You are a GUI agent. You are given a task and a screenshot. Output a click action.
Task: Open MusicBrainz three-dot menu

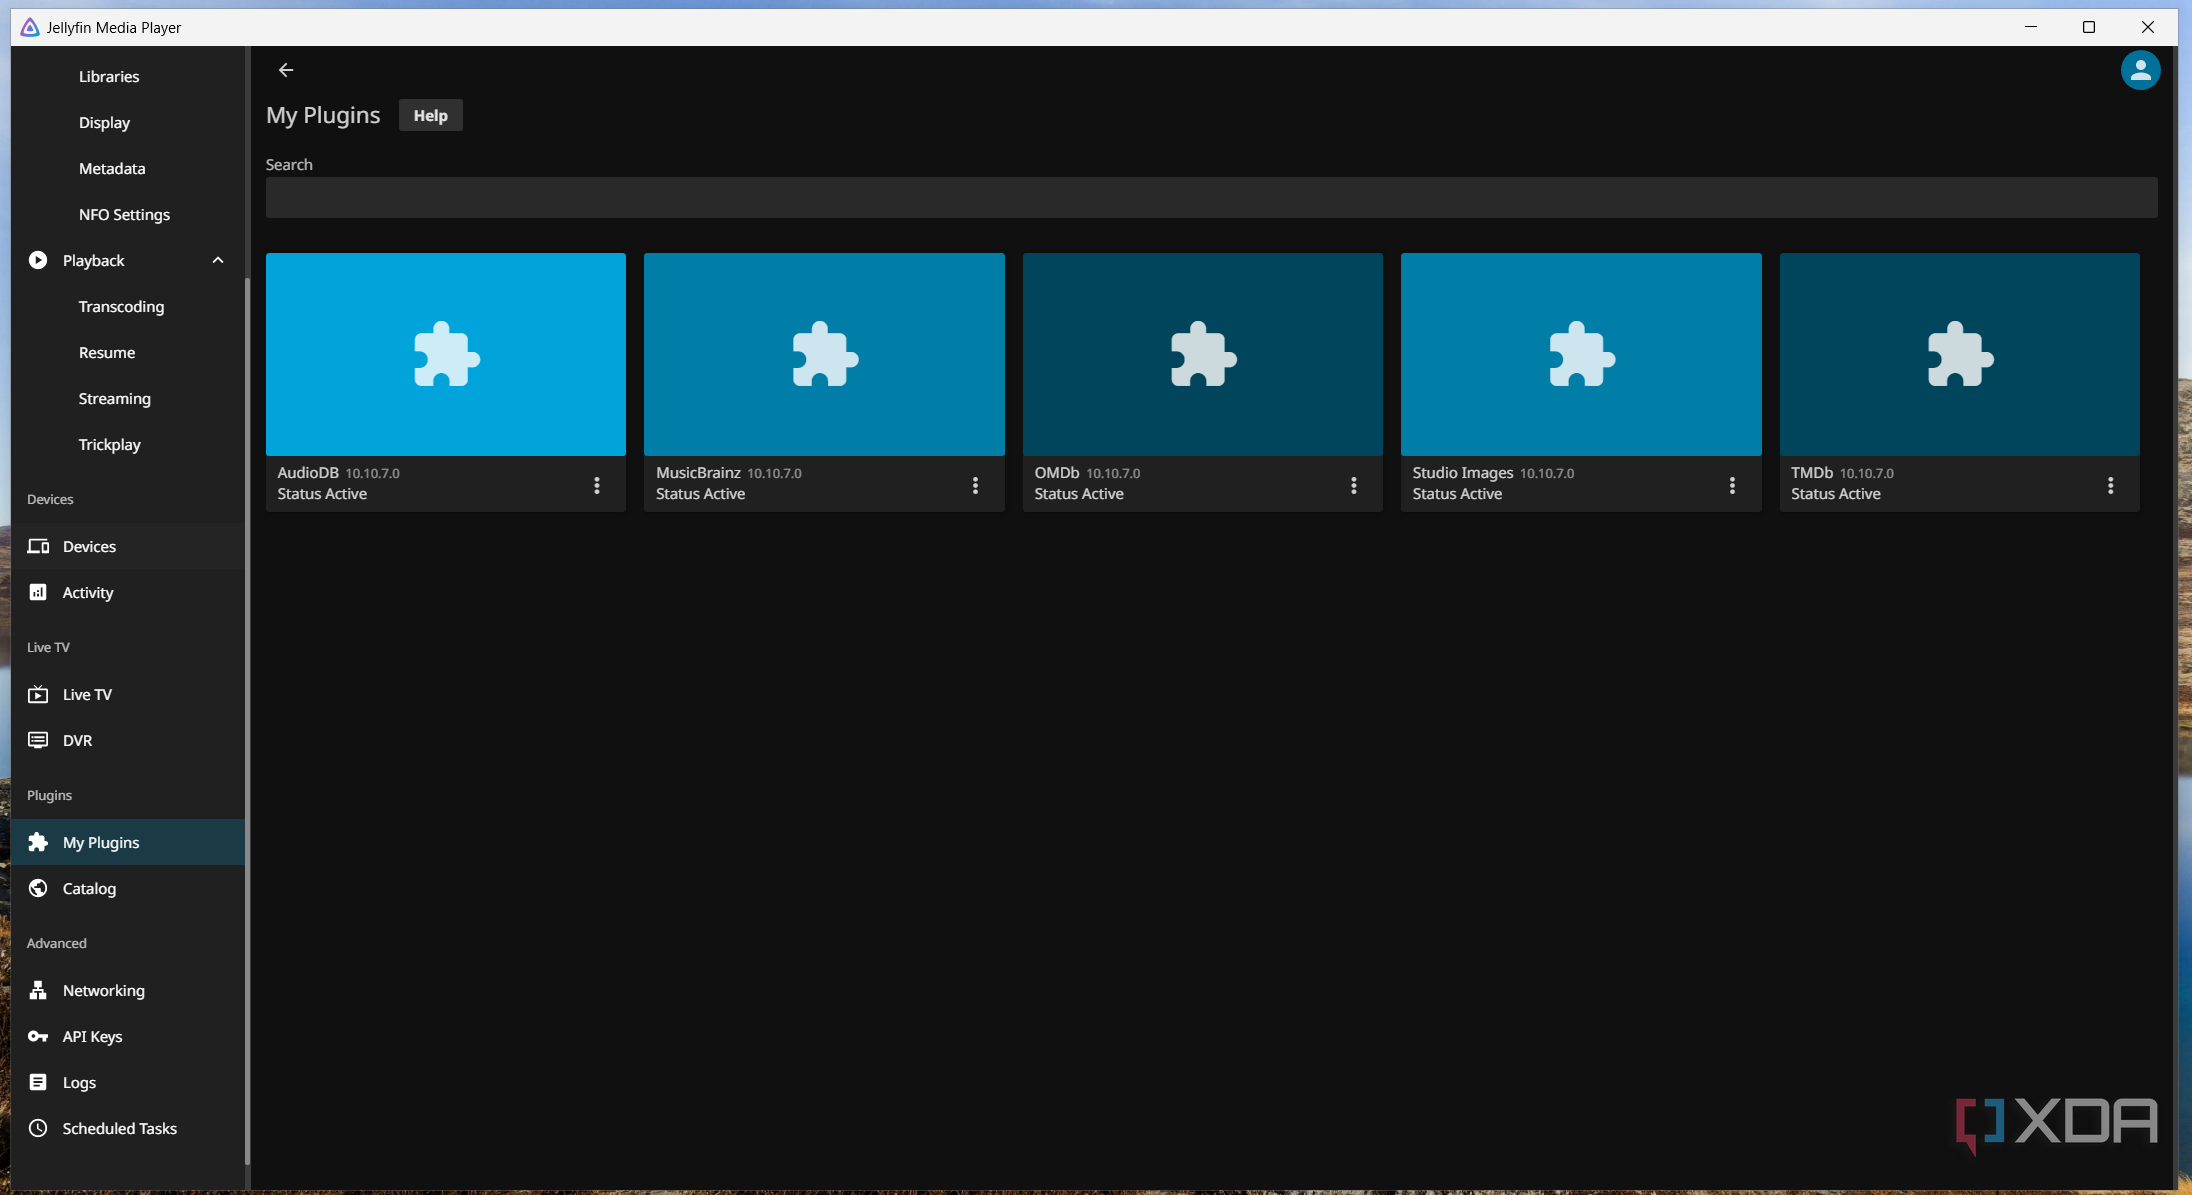[x=975, y=485]
